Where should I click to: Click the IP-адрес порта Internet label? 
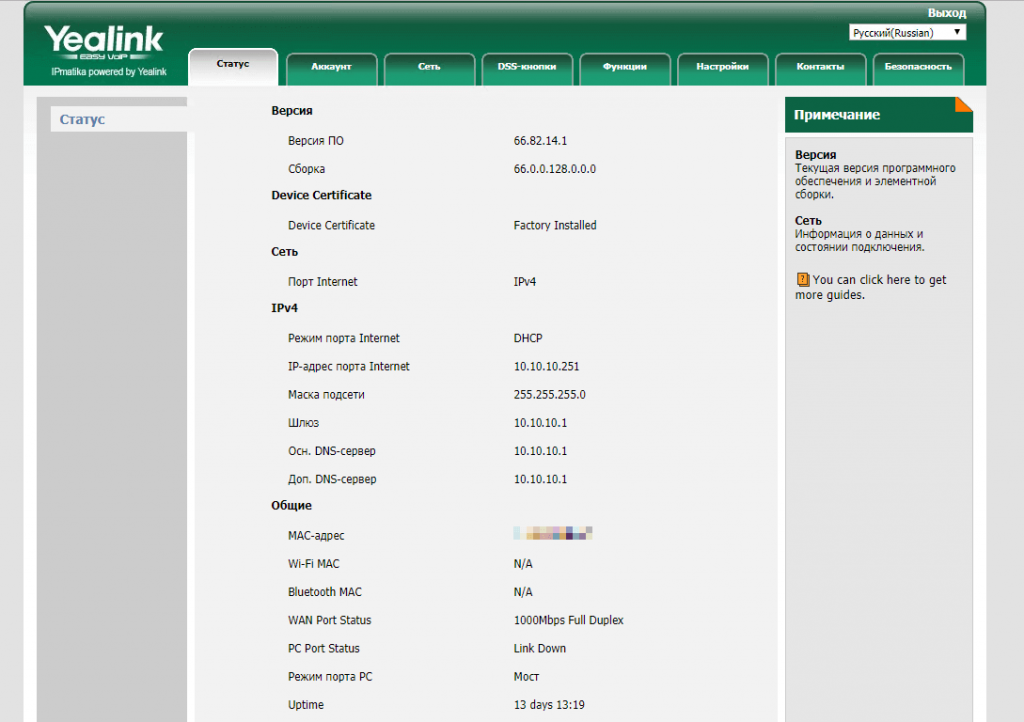pyautogui.click(x=349, y=366)
